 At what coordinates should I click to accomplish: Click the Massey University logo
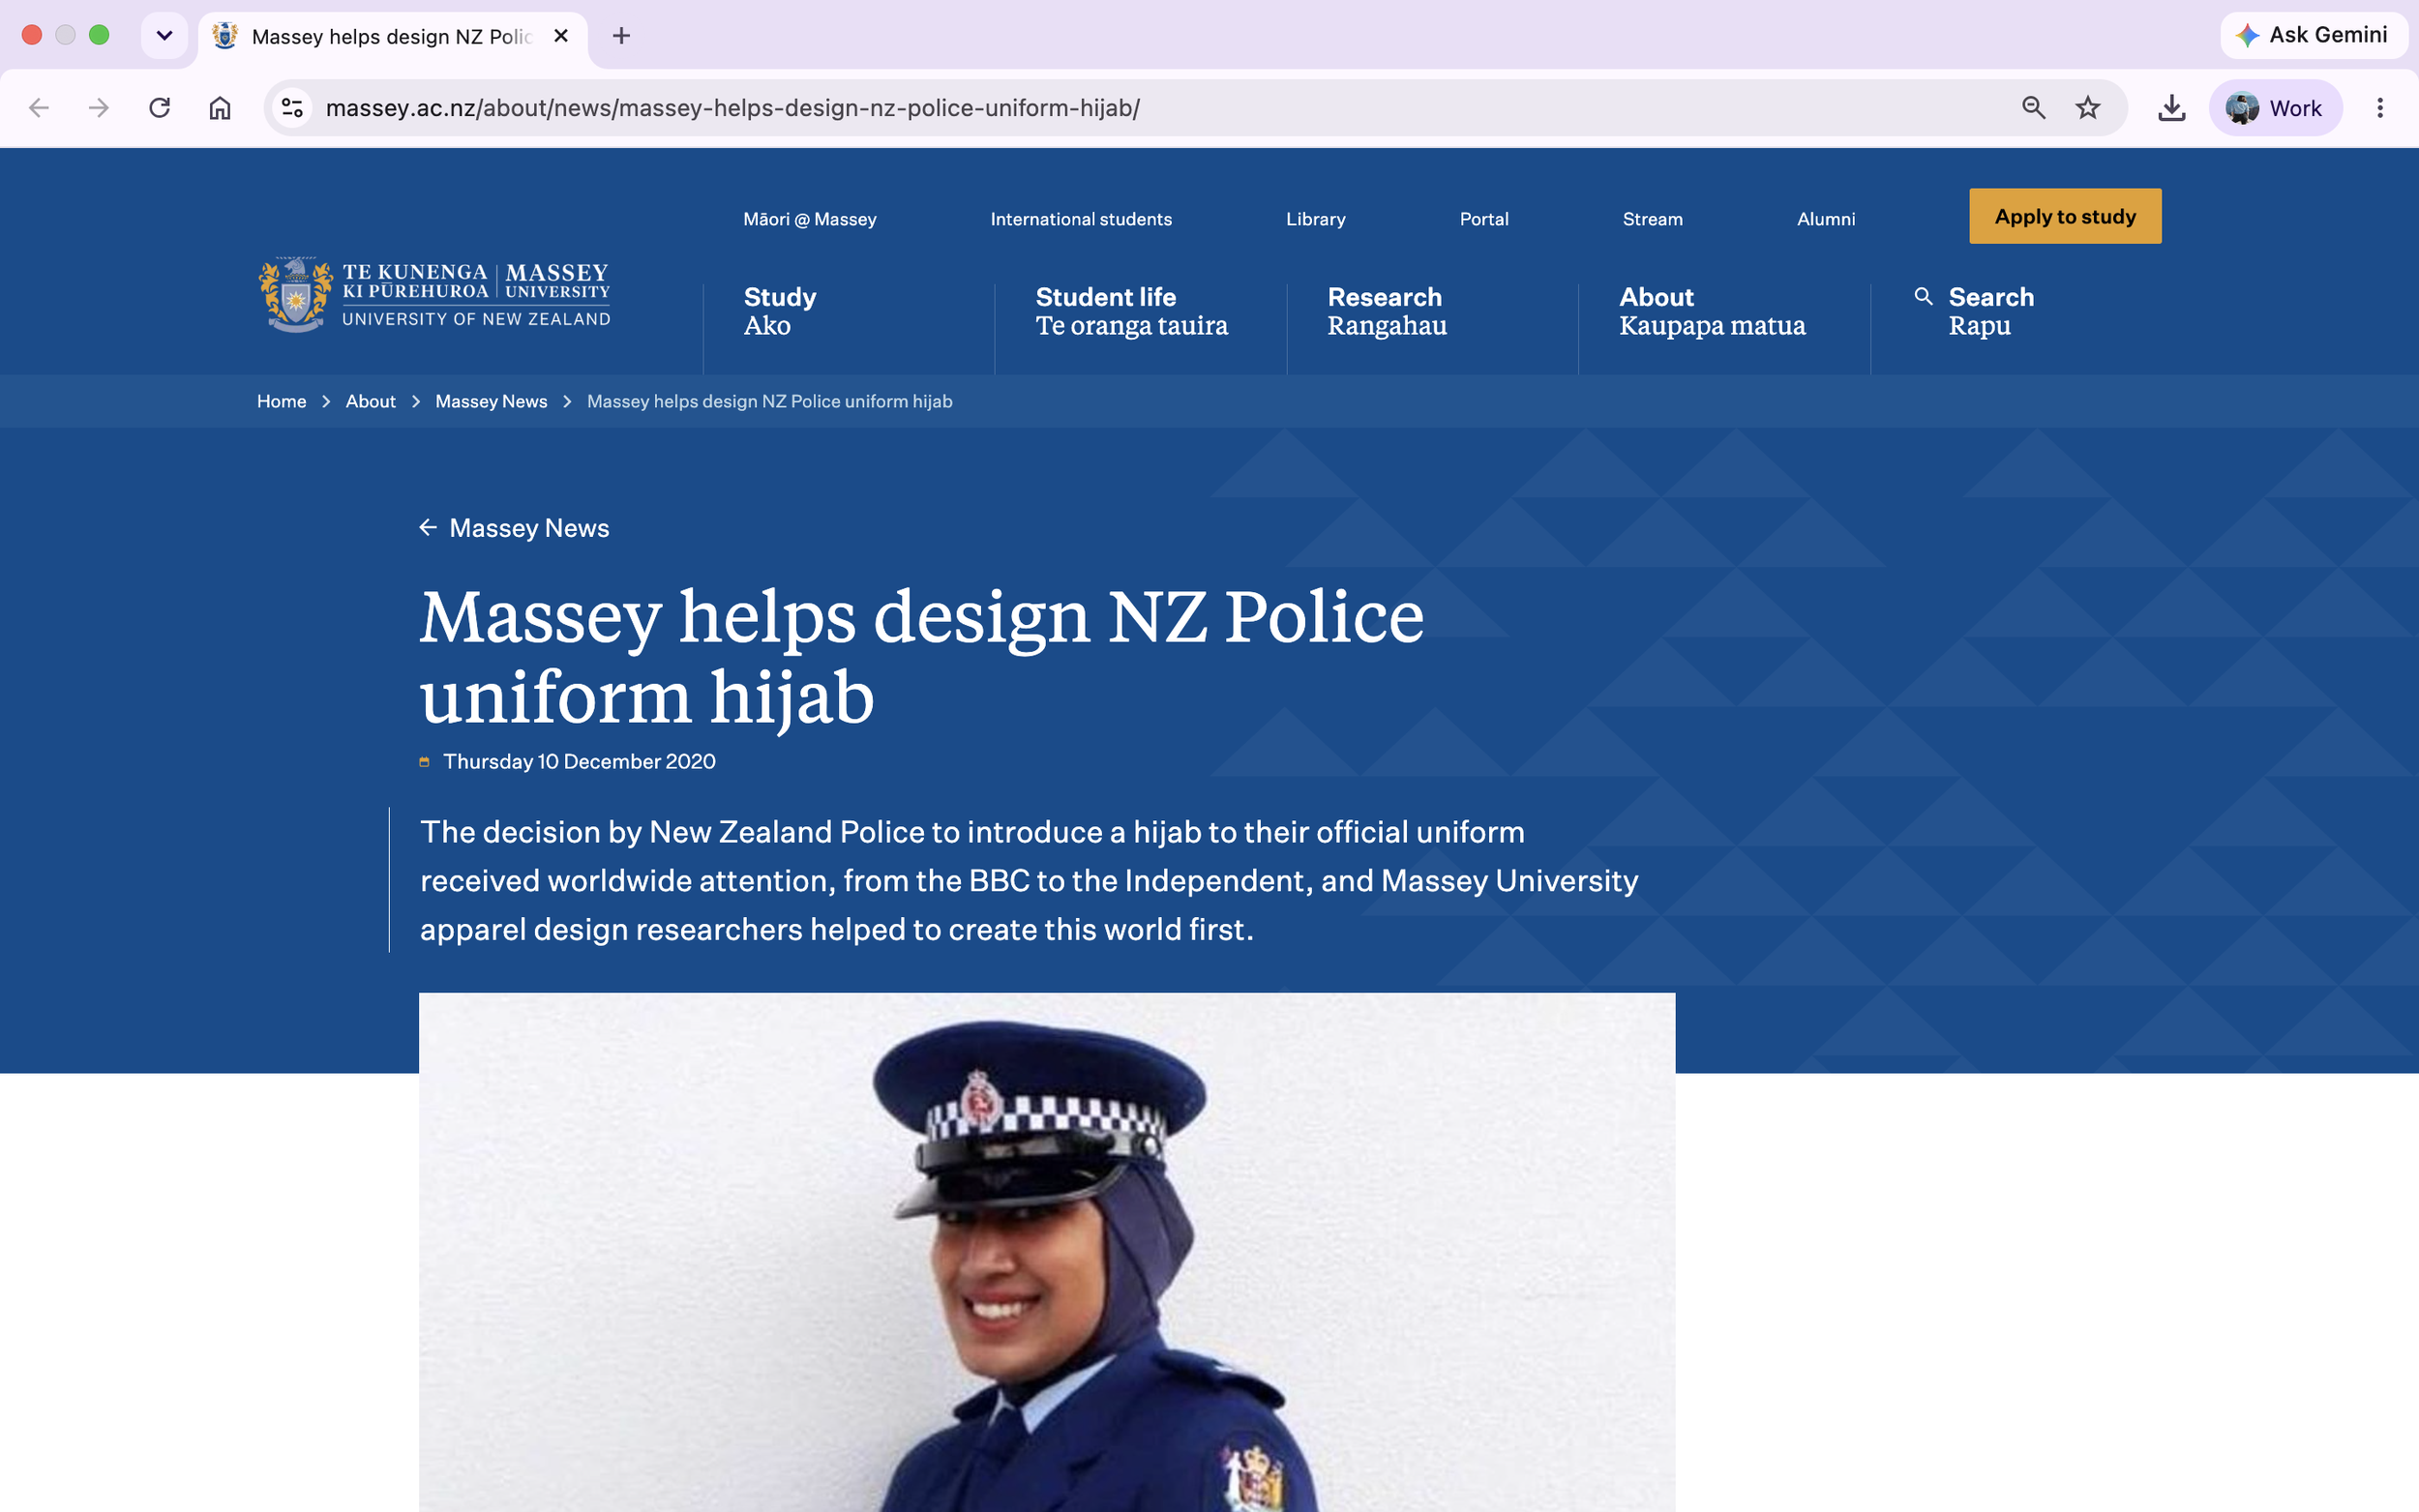click(x=434, y=294)
